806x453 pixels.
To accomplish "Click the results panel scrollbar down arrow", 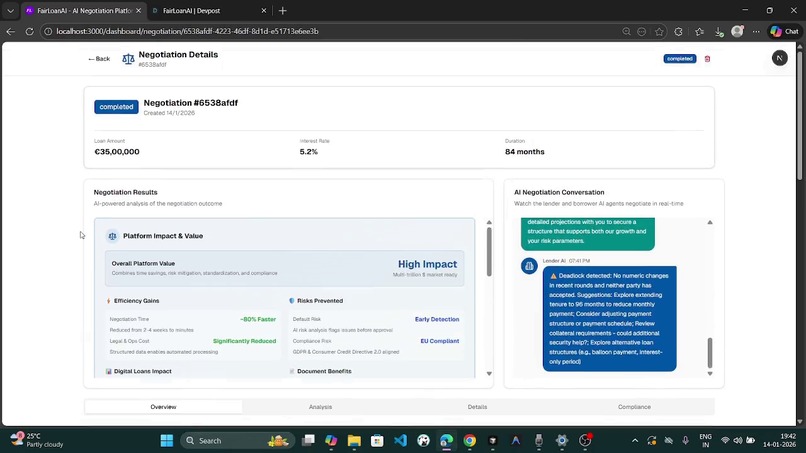I will [x=489, y=374].
